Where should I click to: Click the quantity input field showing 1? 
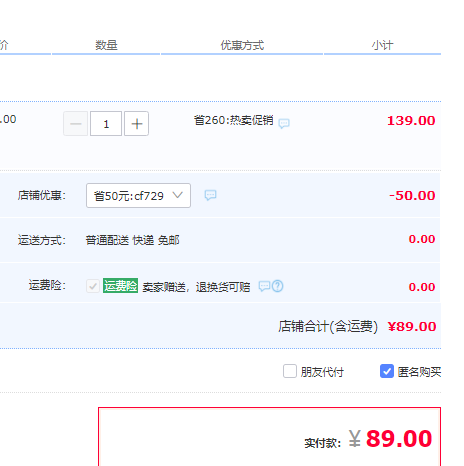coord(106,124)
